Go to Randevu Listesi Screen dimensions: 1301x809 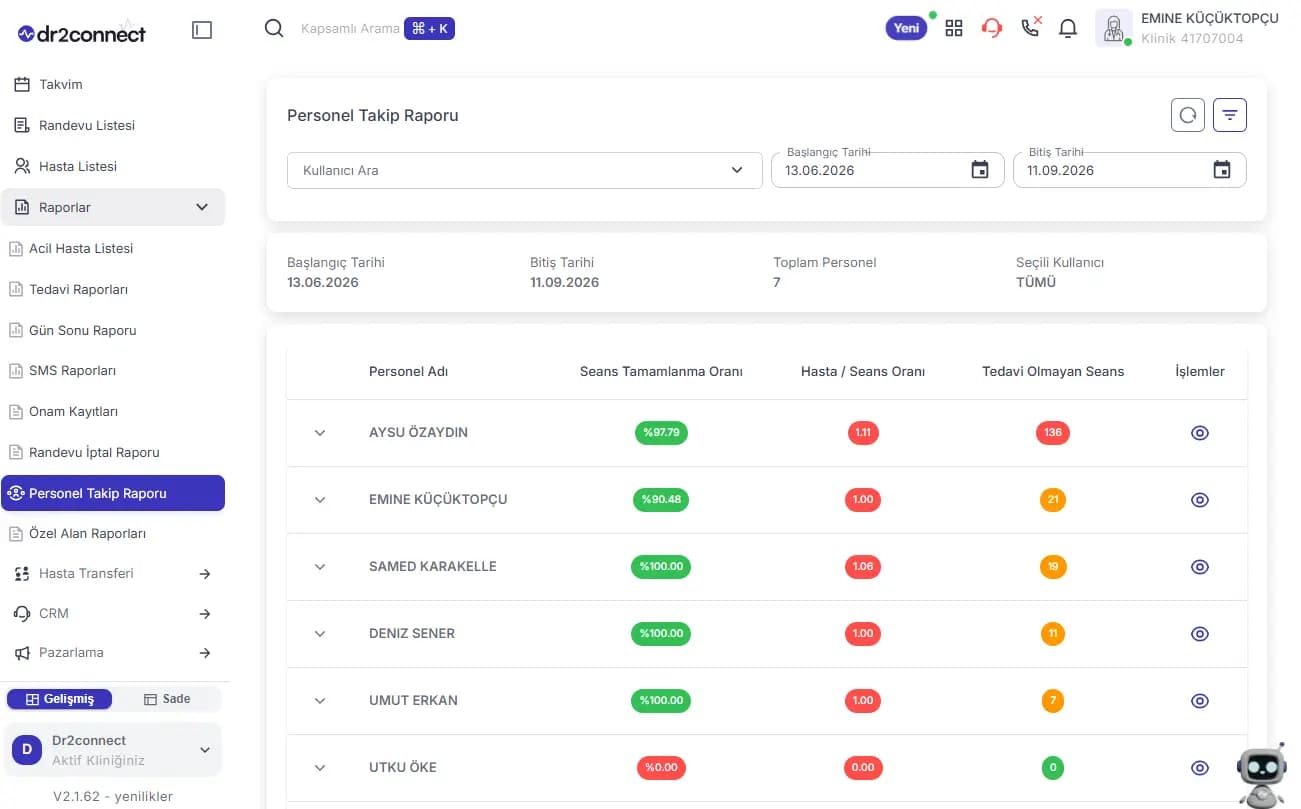pyautogui.click(x=113, y=126)
